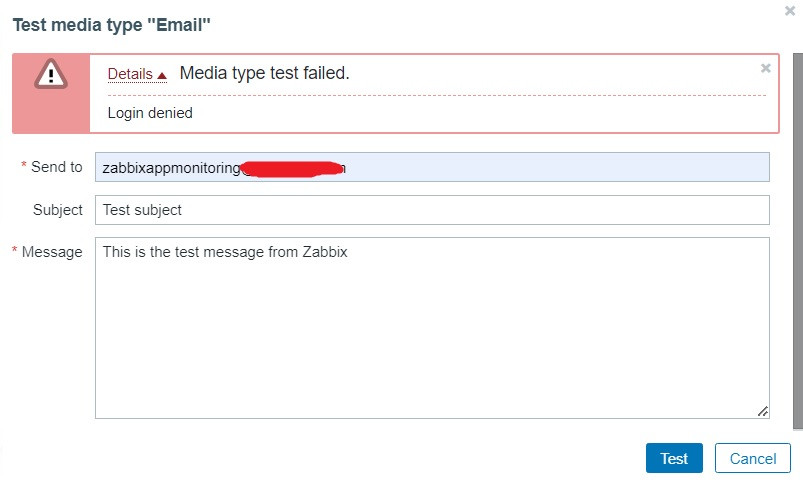Click the dialog's vertical scrollbar
803x491 pixels.
(x=797, y=250)
